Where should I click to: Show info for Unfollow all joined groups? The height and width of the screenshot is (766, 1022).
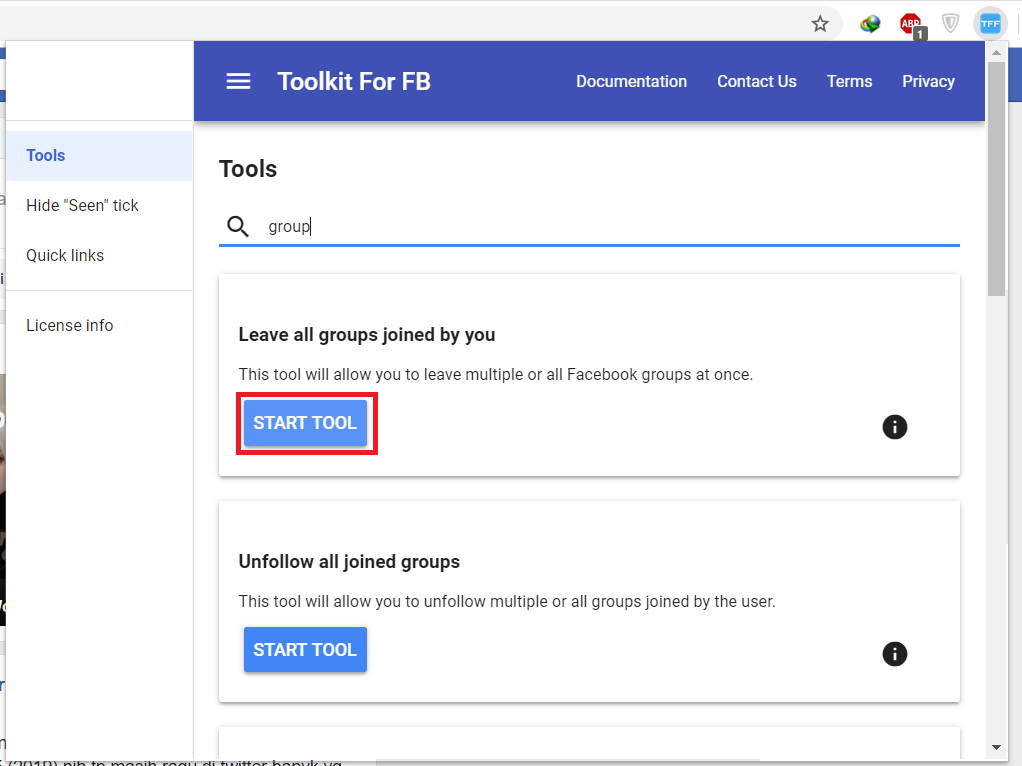click(894, 654)
